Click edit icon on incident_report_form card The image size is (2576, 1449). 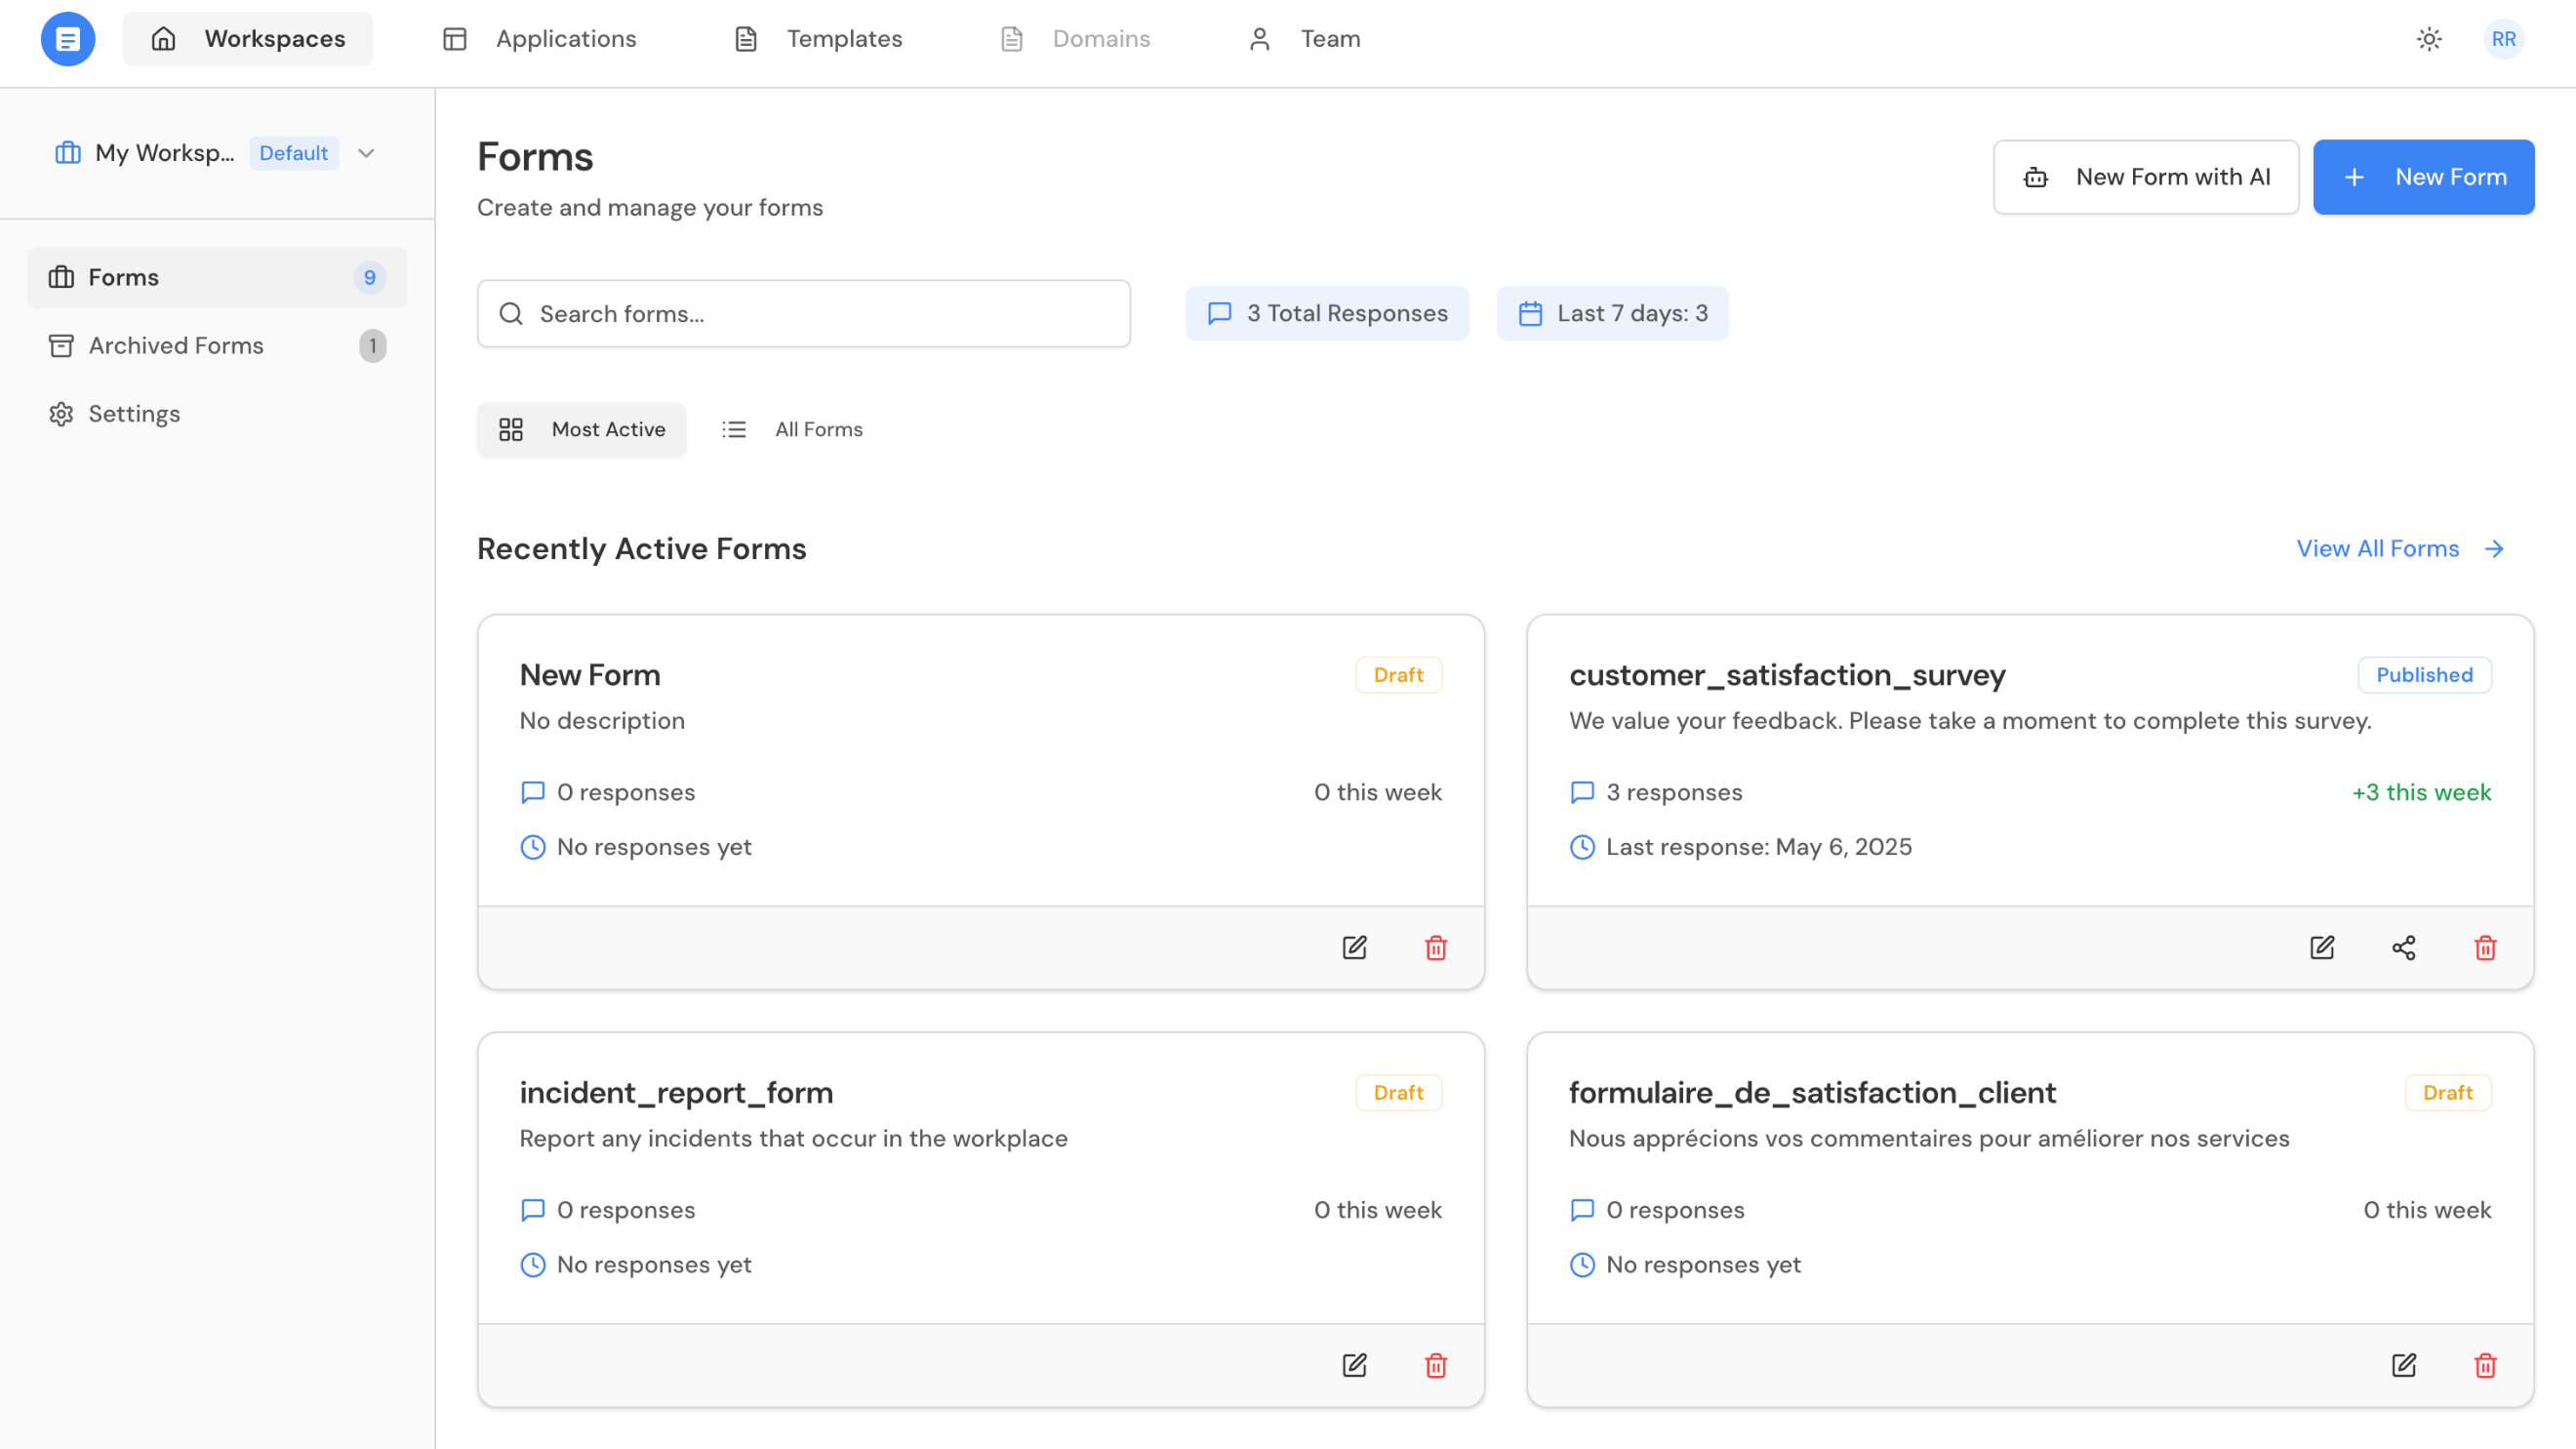[x=1354, y=1365]
